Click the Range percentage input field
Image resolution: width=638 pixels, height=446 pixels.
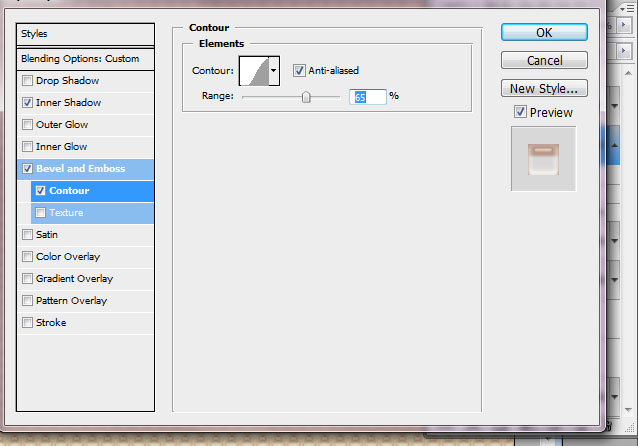click(x=367, y=97)
